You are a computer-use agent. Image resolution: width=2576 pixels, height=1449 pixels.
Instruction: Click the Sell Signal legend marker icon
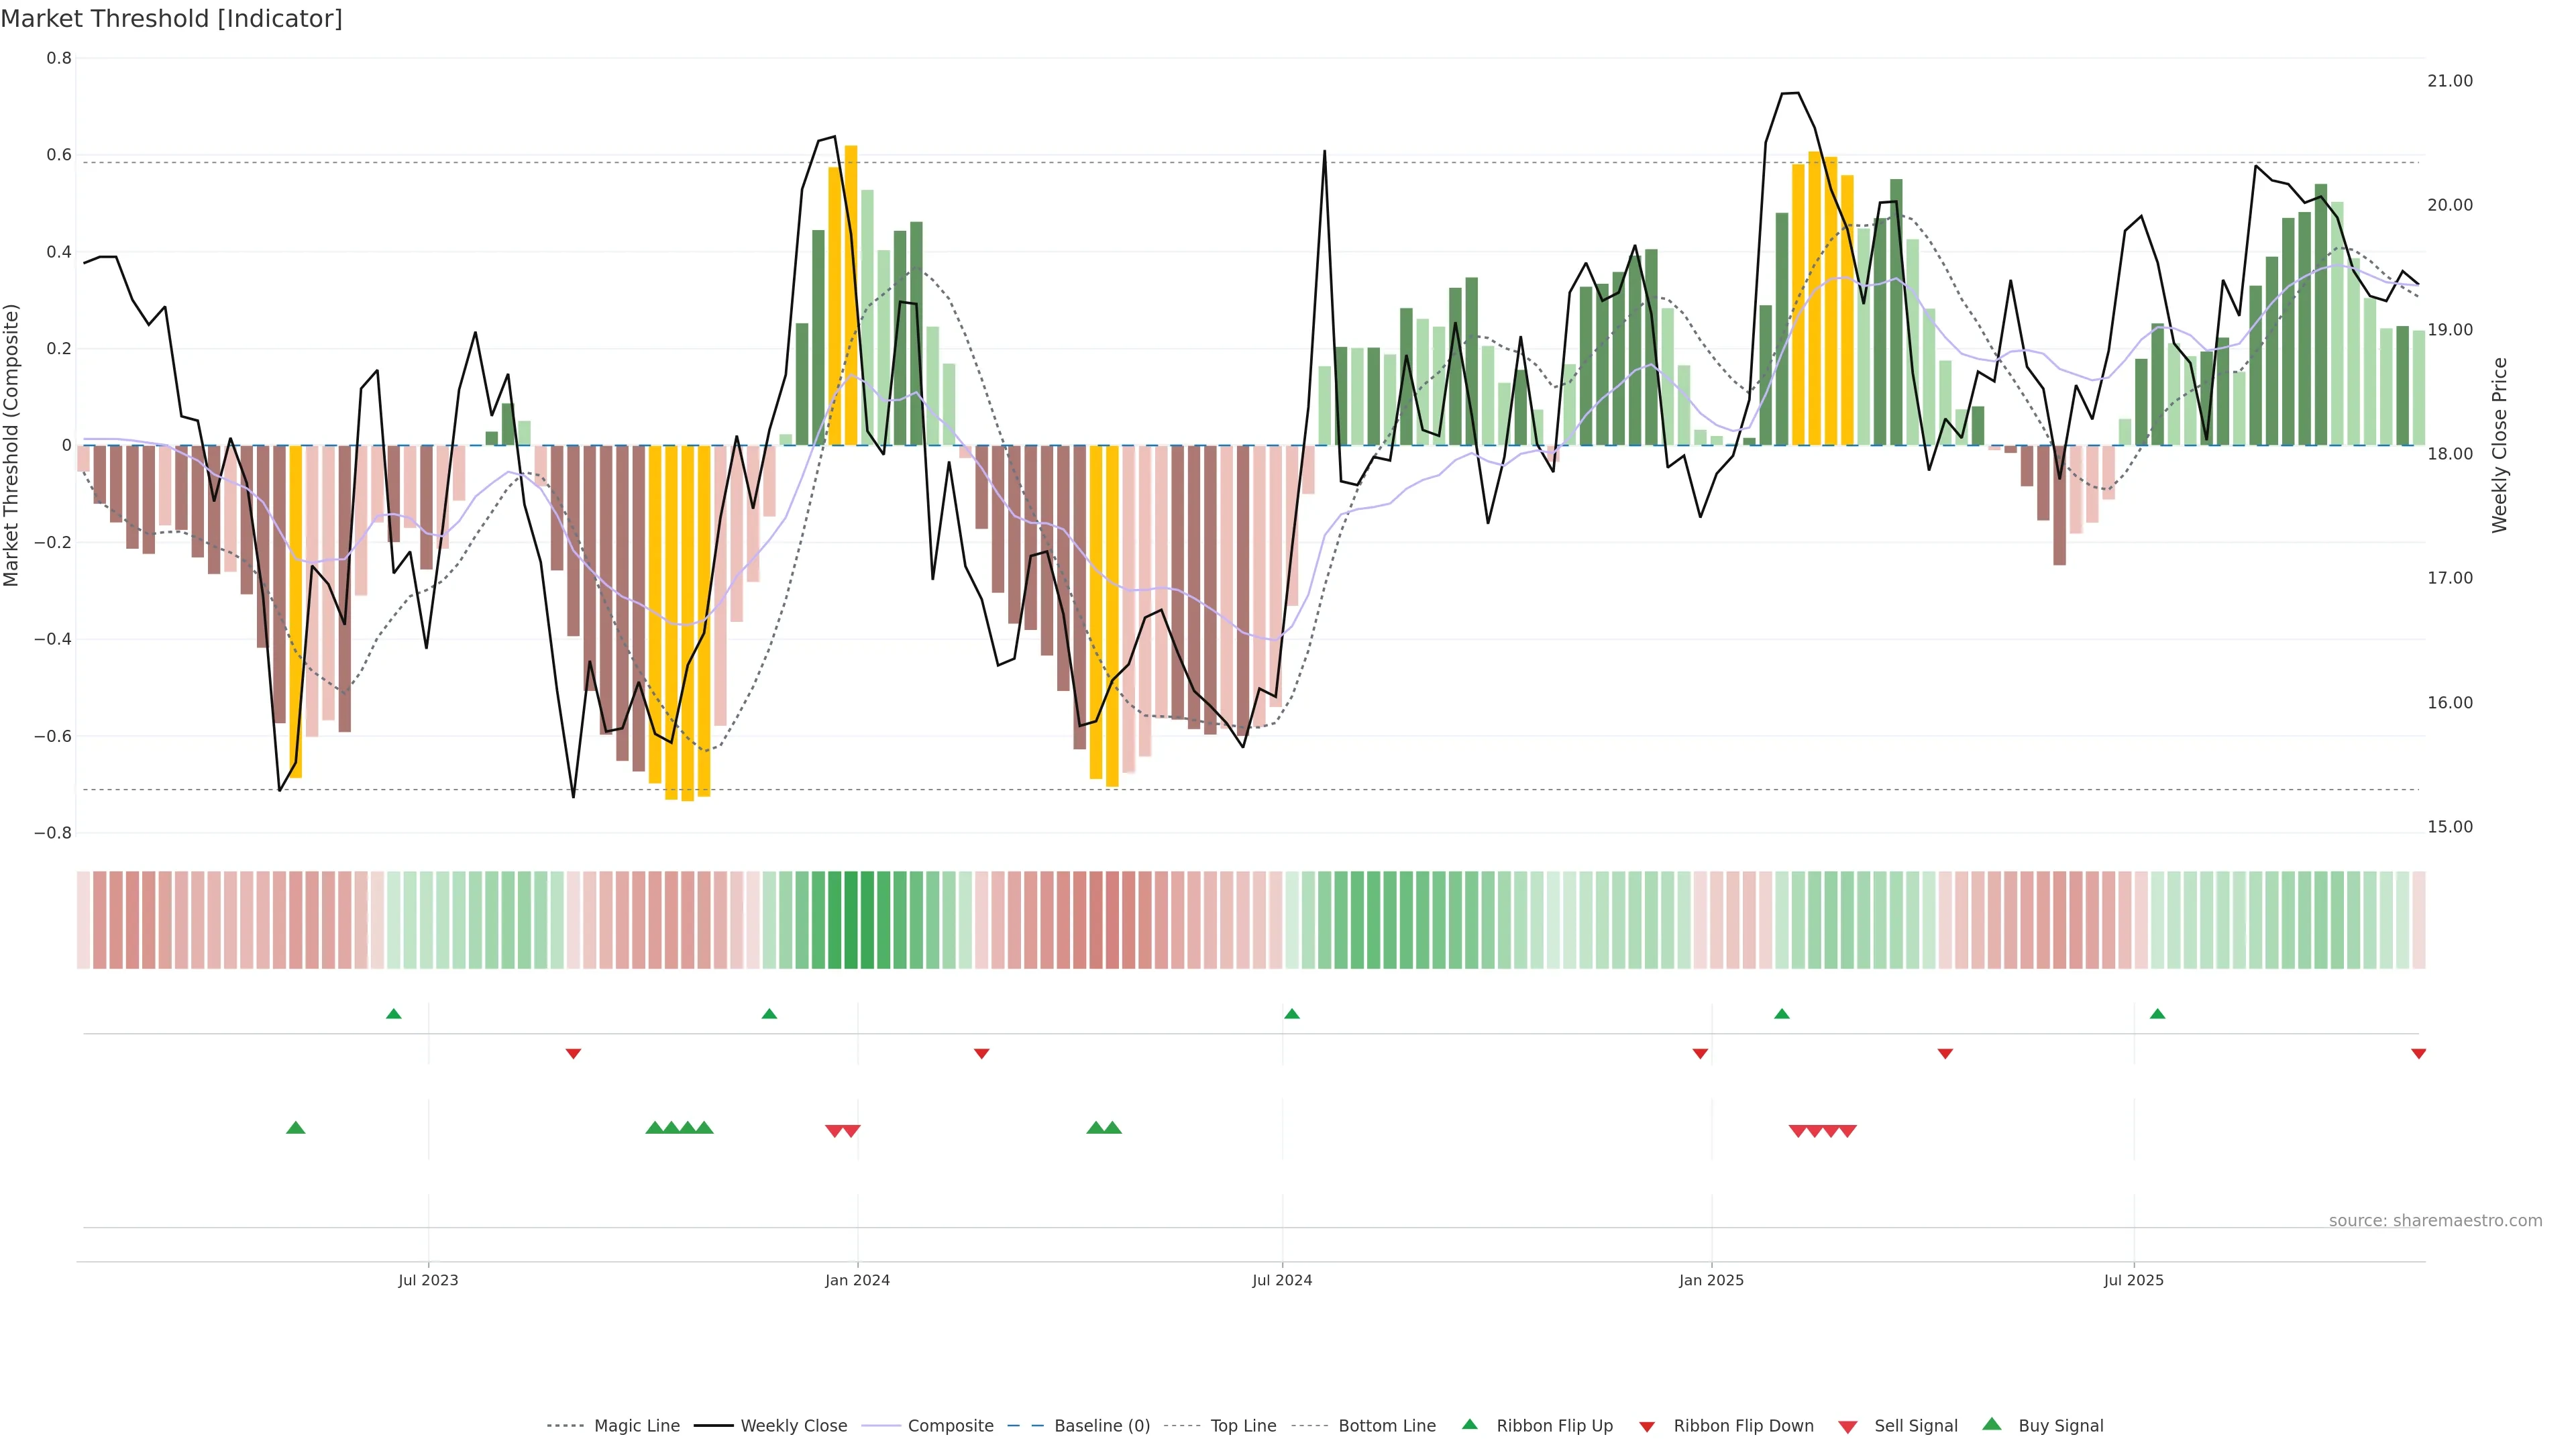click(x=1848, y=1427)
